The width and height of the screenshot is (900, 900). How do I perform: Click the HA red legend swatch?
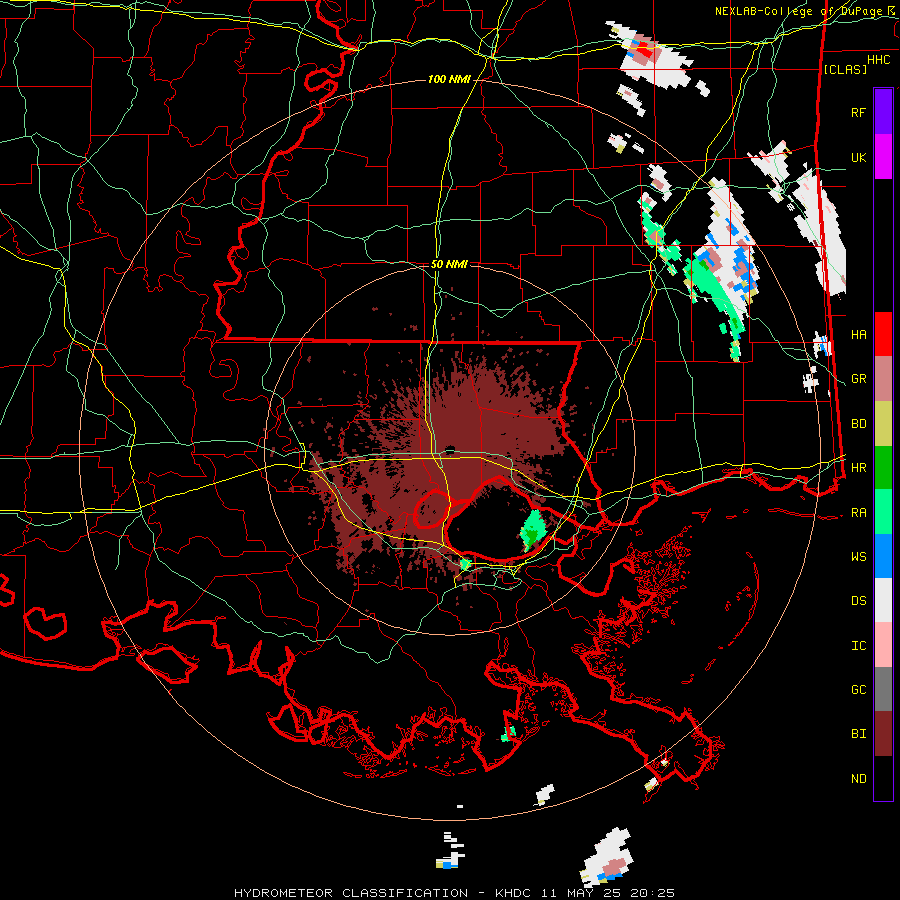[883, 334]
